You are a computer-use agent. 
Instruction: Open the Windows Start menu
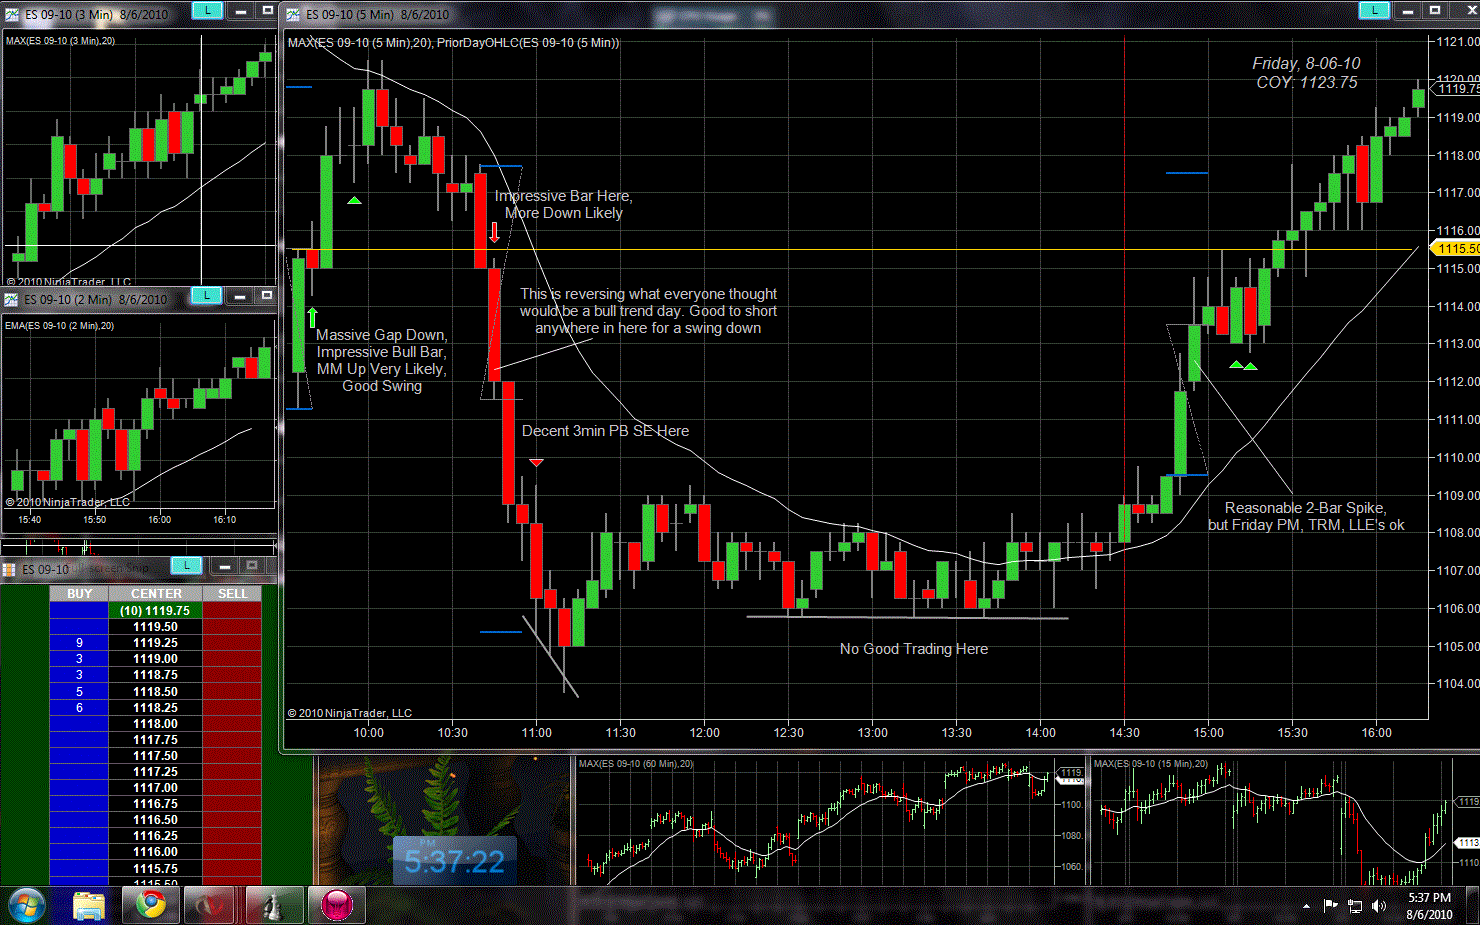point(27,906)
